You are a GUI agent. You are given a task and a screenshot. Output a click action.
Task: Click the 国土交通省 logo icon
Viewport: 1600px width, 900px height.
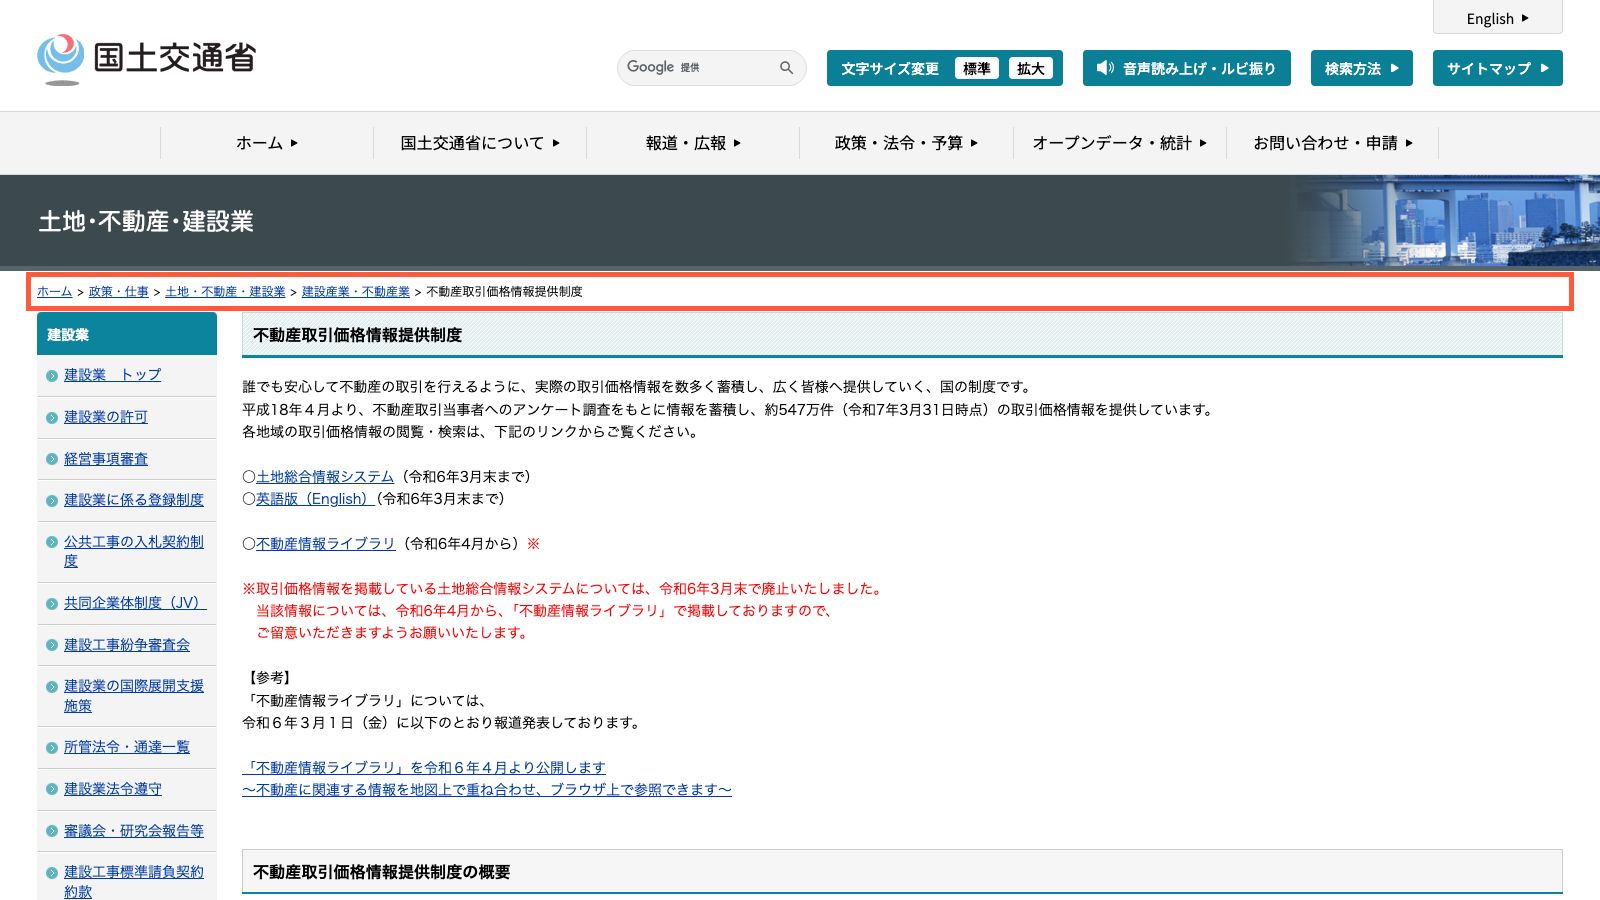tap(61, 59)
